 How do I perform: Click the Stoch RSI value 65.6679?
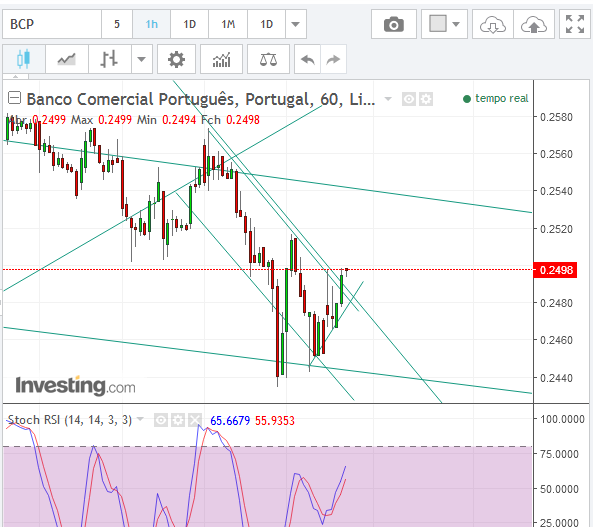230,421
